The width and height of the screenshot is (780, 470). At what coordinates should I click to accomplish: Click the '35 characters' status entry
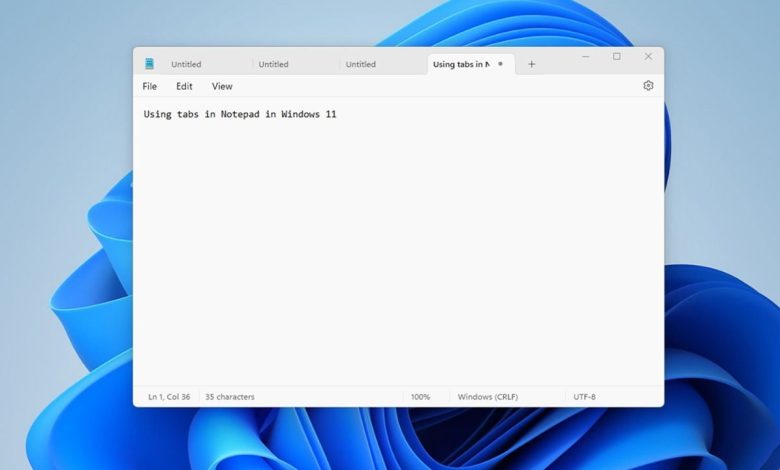[230, 397]
